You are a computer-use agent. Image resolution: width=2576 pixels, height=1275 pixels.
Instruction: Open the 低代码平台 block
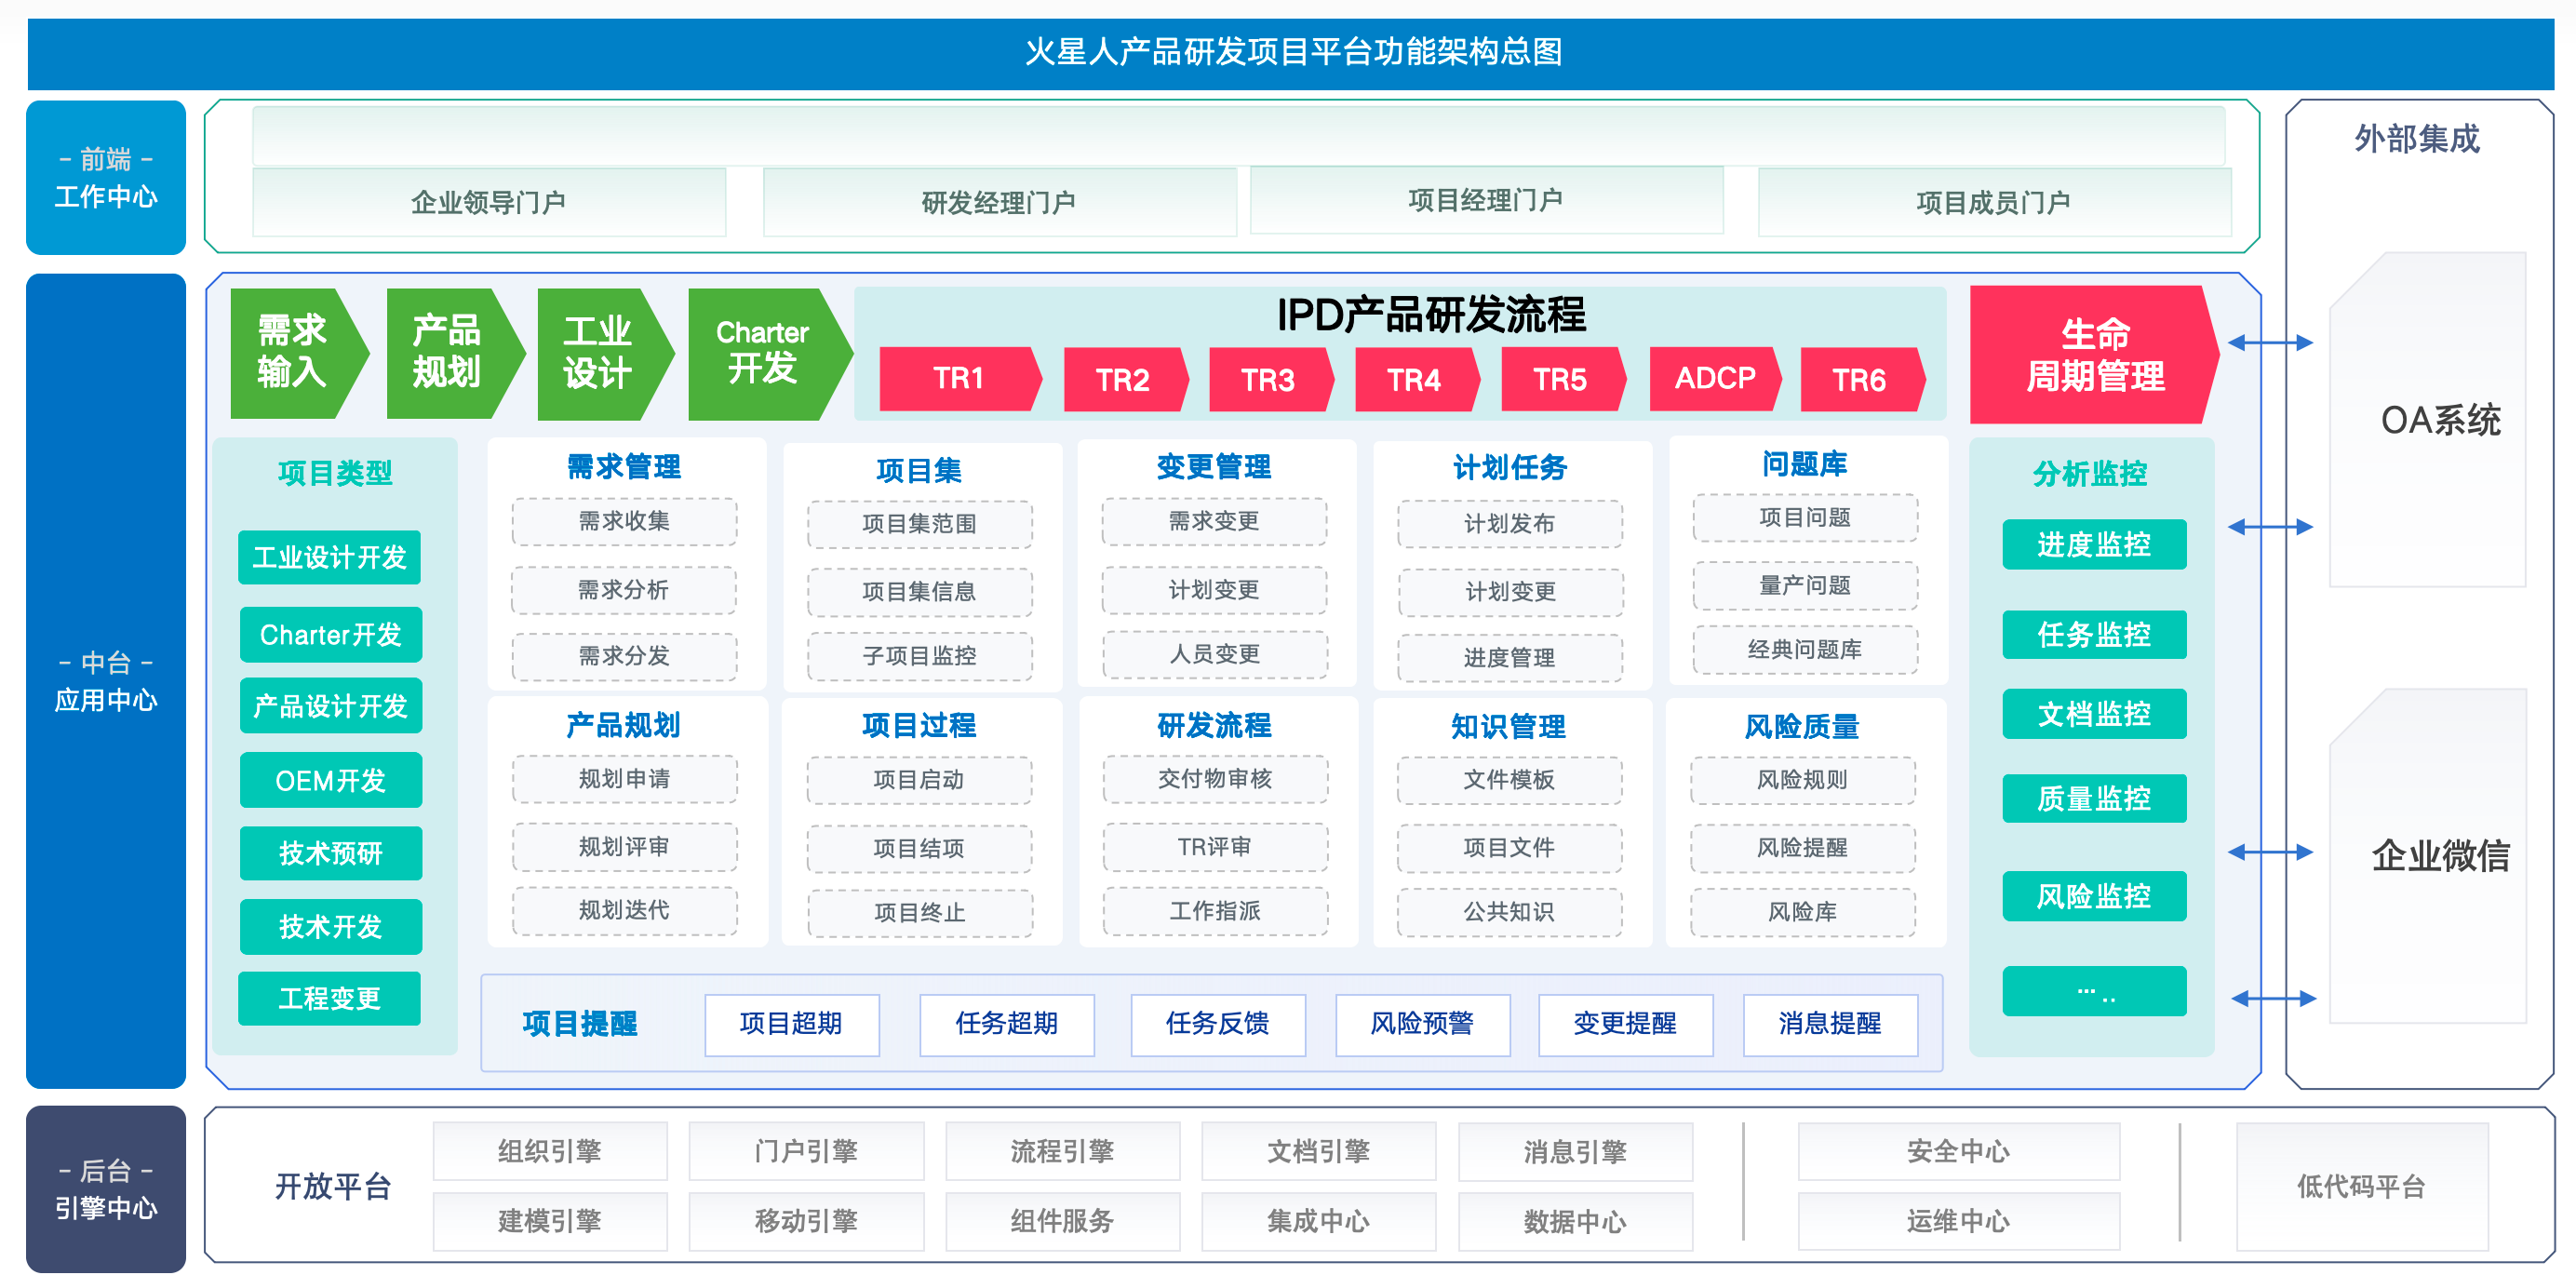pos(2362,1186)
